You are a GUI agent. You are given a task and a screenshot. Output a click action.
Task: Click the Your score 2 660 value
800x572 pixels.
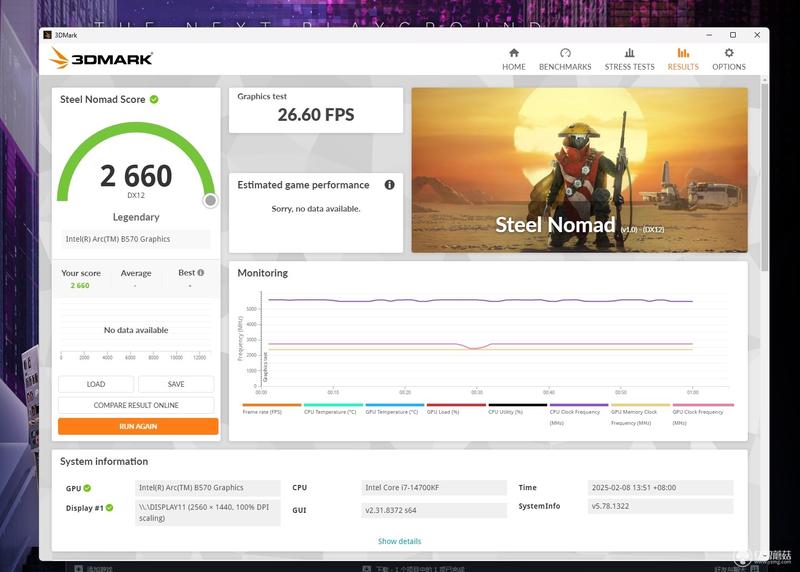pyautogui.click(x=80, y=286)
